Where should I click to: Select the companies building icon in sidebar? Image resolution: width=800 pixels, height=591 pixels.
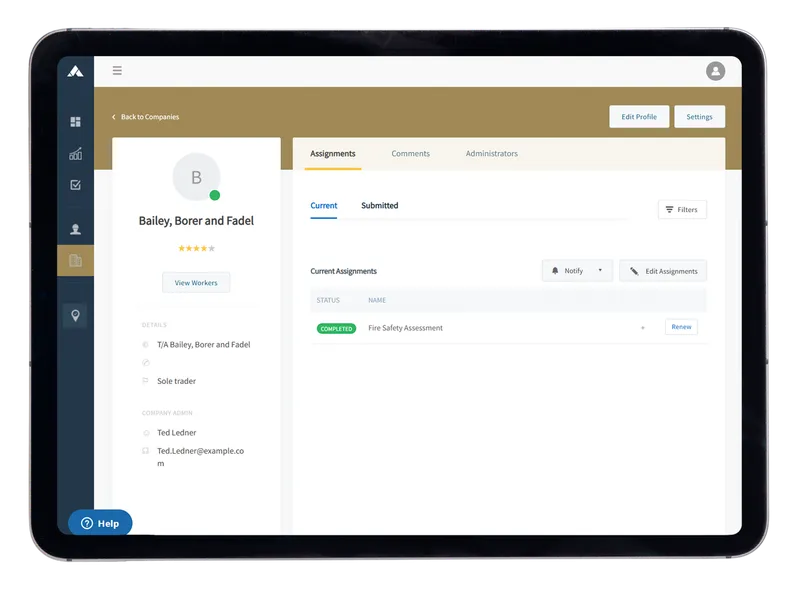(75, 260)
